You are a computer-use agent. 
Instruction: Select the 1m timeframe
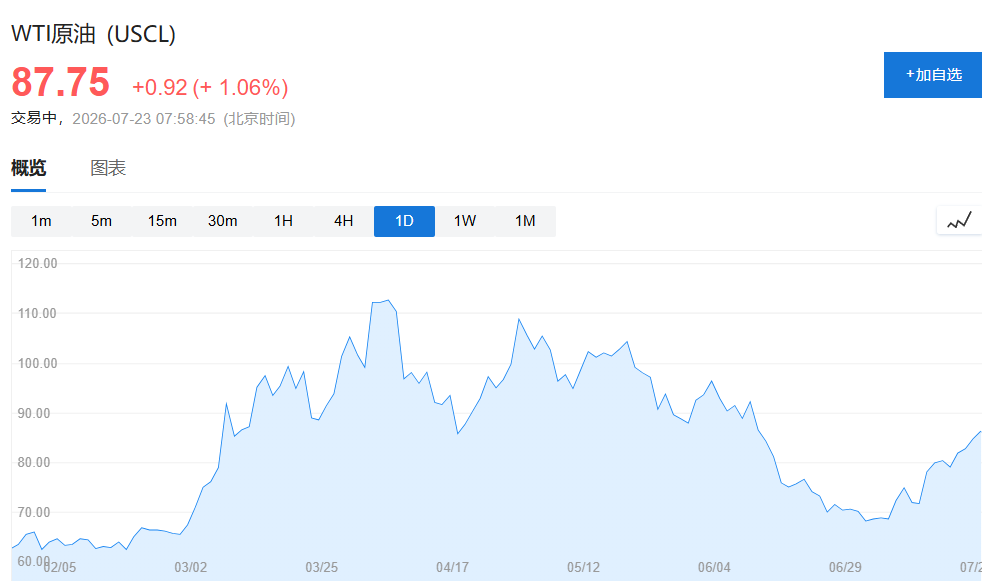pos(41,221)
